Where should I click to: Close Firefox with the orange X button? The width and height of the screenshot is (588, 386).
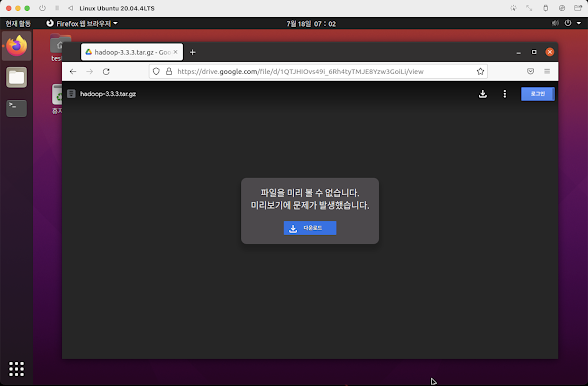tap(550, 52)
